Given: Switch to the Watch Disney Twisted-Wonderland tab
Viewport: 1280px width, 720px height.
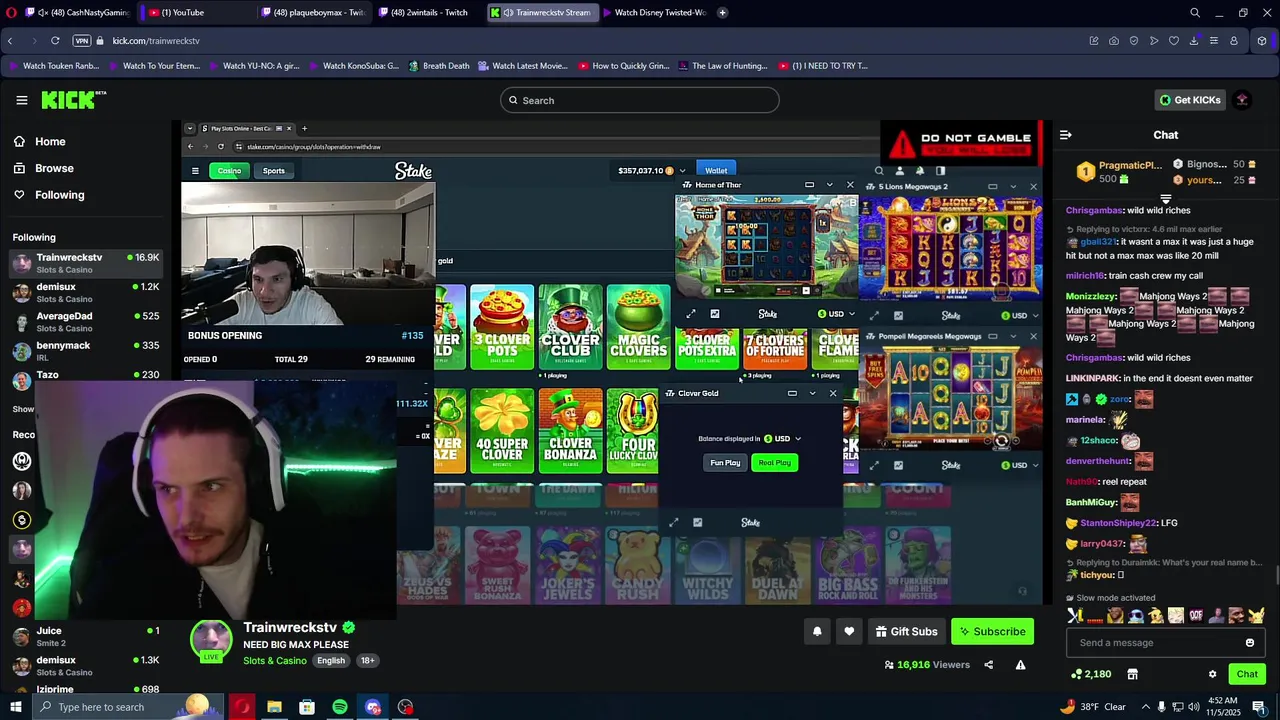Looking at the screenshot, I should 654,13.
